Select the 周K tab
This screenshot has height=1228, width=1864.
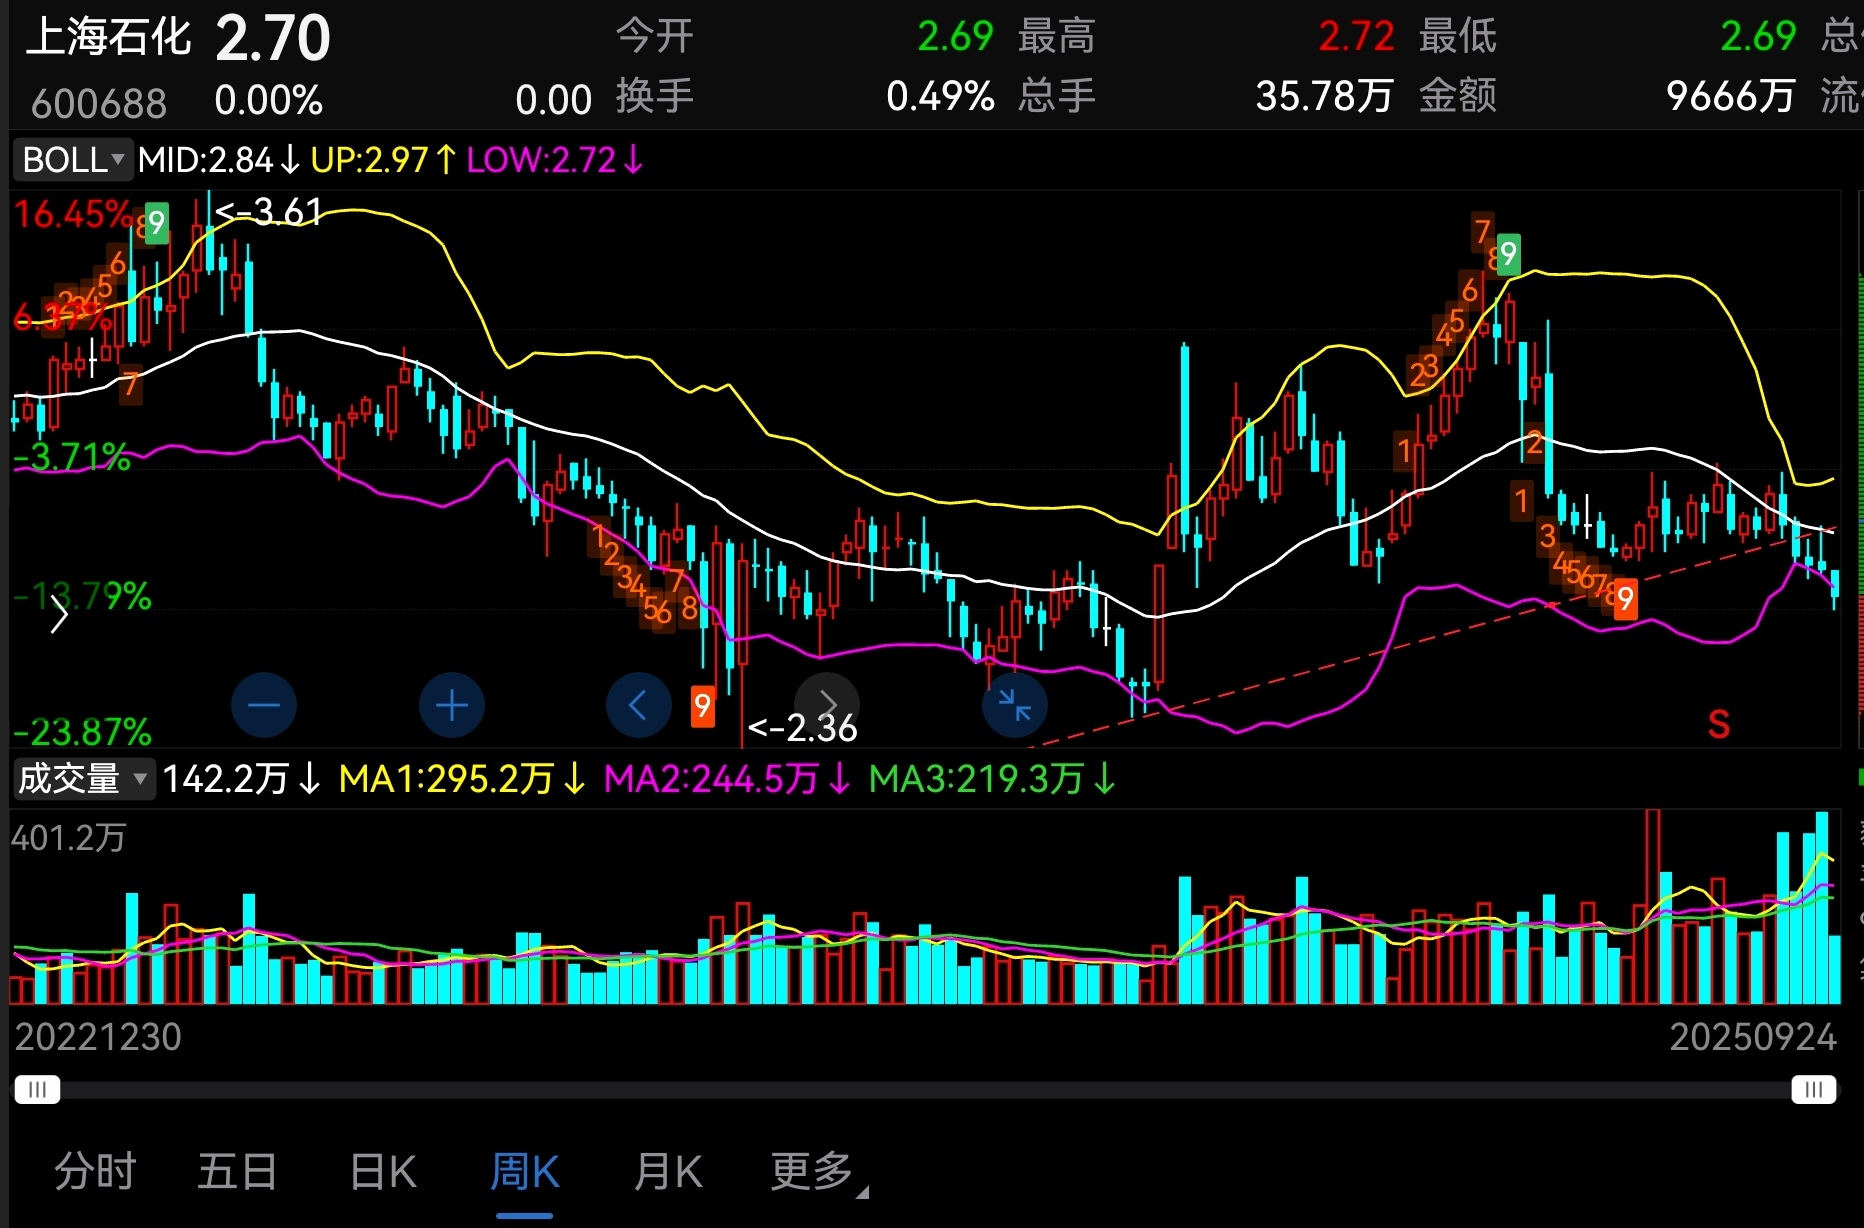coord(525,1171)
